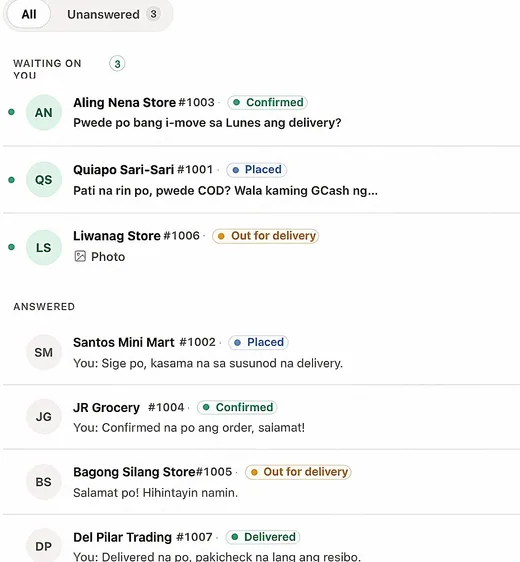Select the DP avatar for Del Pilar Trading

(44, 546)
